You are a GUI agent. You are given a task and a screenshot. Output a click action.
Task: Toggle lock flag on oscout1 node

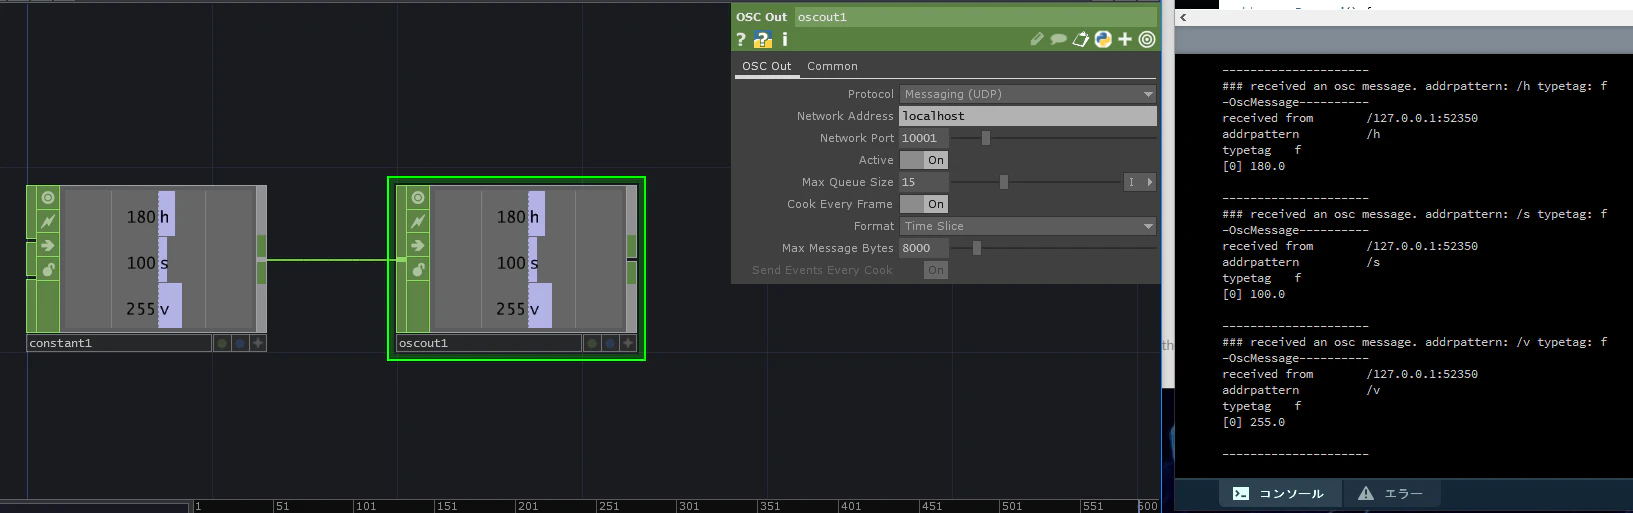(x=418, y=270)
